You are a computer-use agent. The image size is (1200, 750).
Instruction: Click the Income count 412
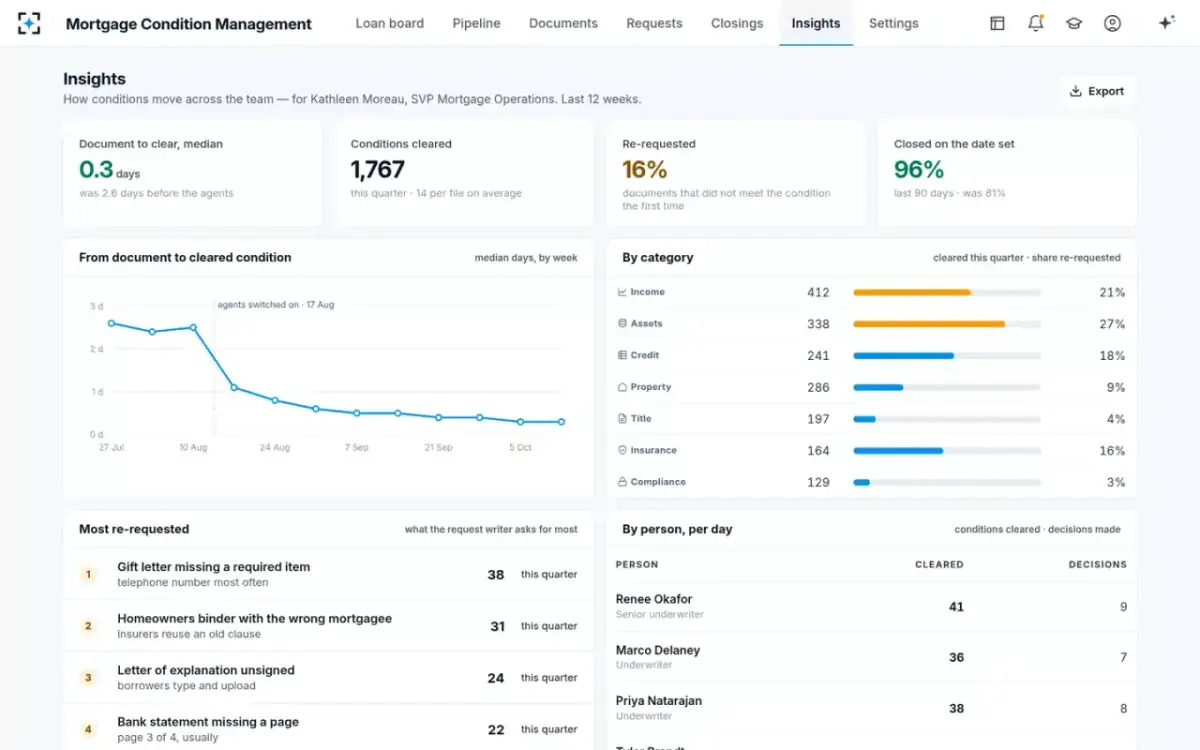[x=818, y=292]
